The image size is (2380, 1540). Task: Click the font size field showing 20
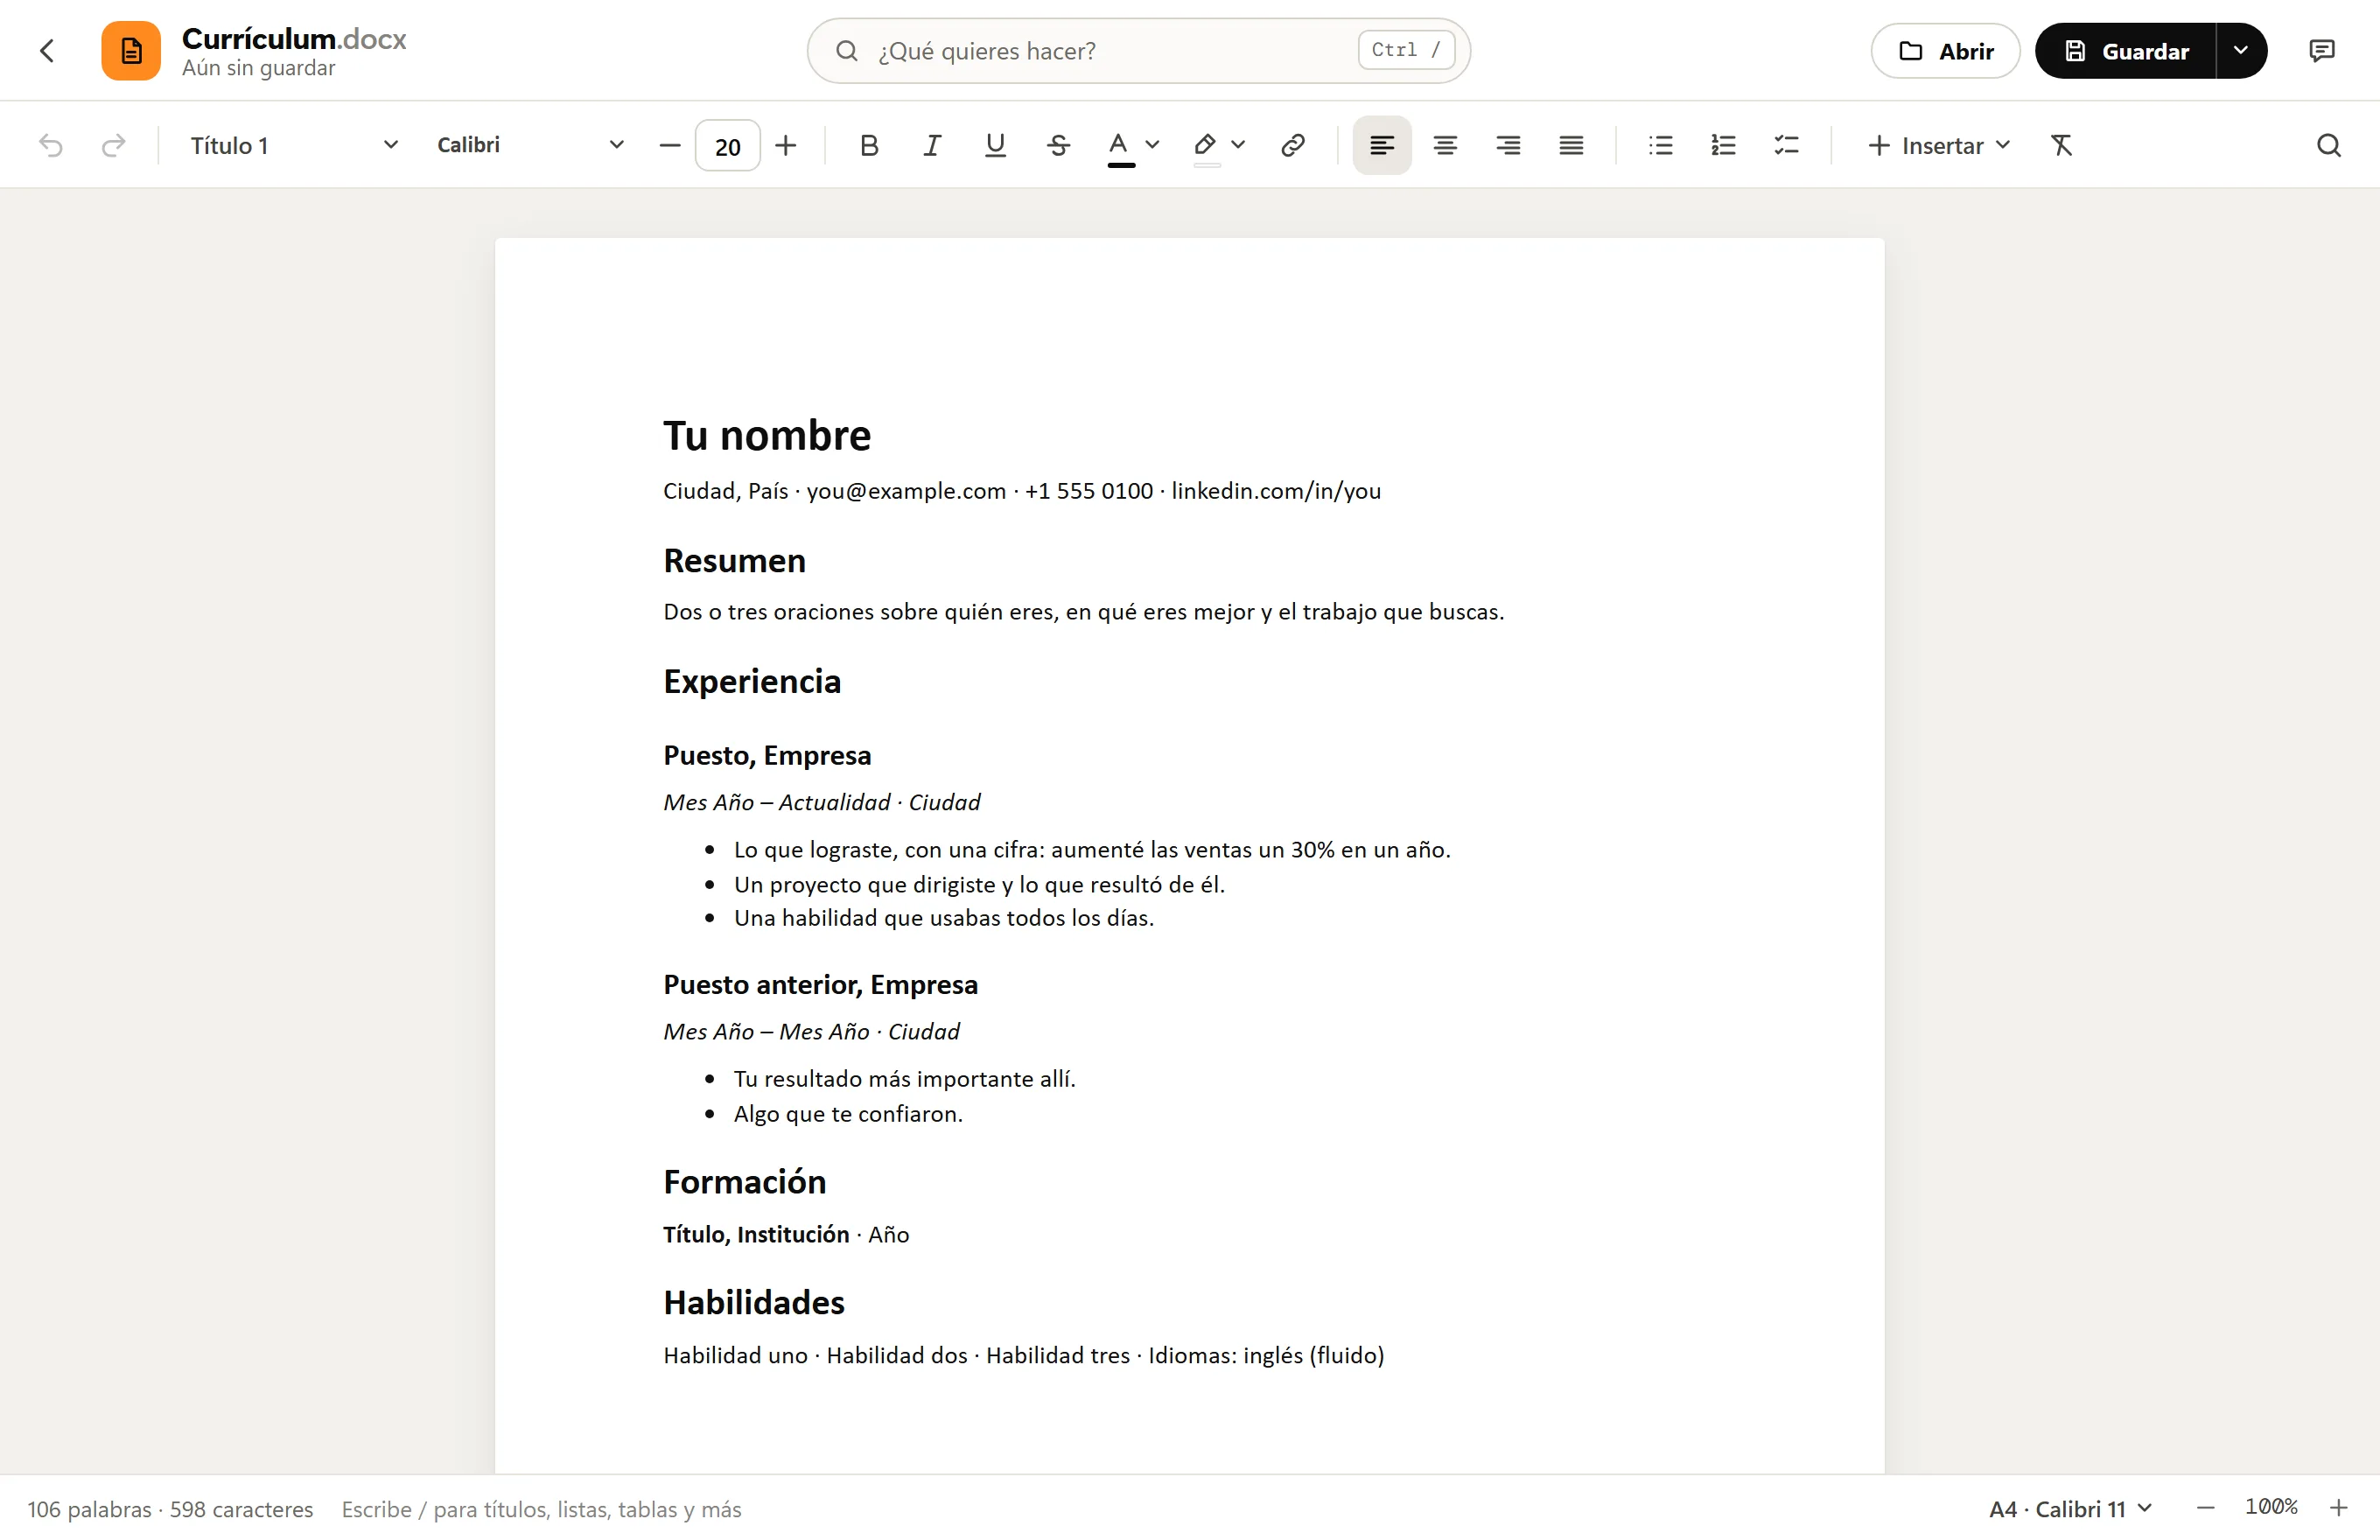pyautogui.click(x=728, y=146)
